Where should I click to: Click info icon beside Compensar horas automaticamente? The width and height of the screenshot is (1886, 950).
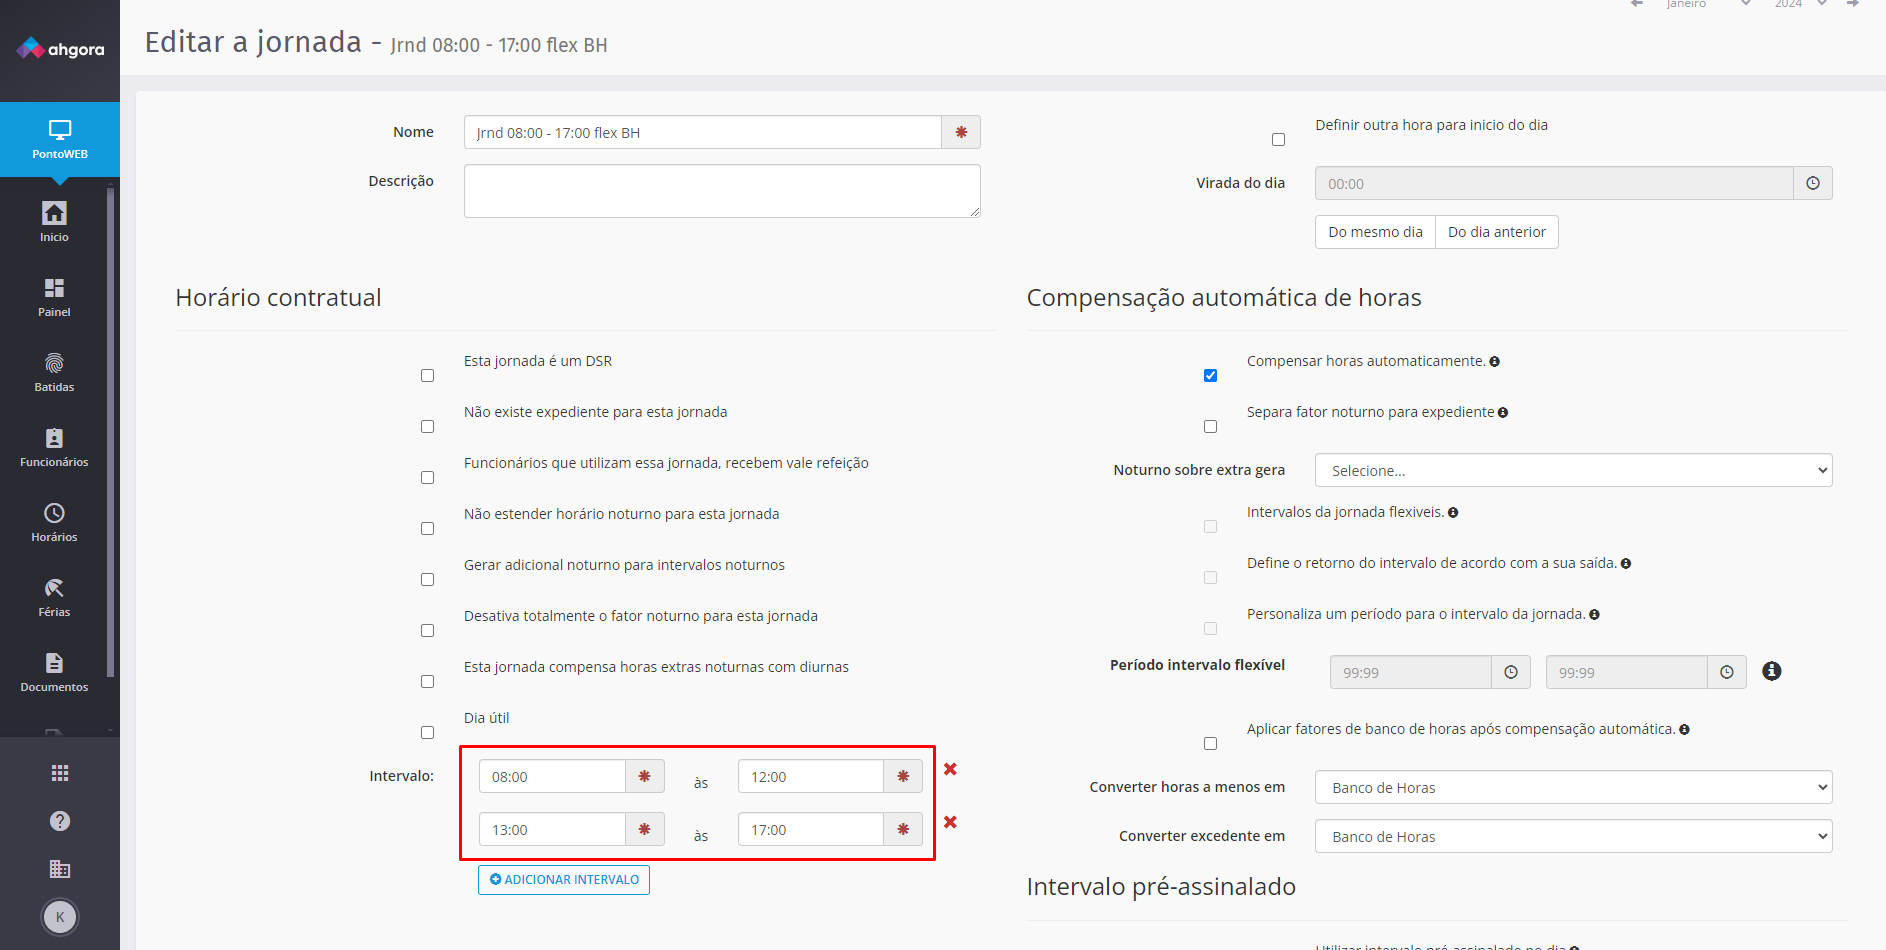coord(1494,362)
